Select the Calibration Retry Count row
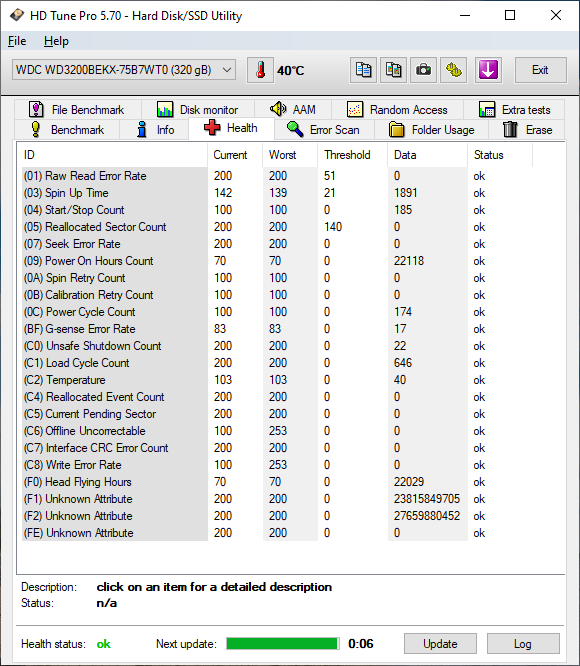The height and width of the screenshot is (666, 580). click(x=277, y=295)
